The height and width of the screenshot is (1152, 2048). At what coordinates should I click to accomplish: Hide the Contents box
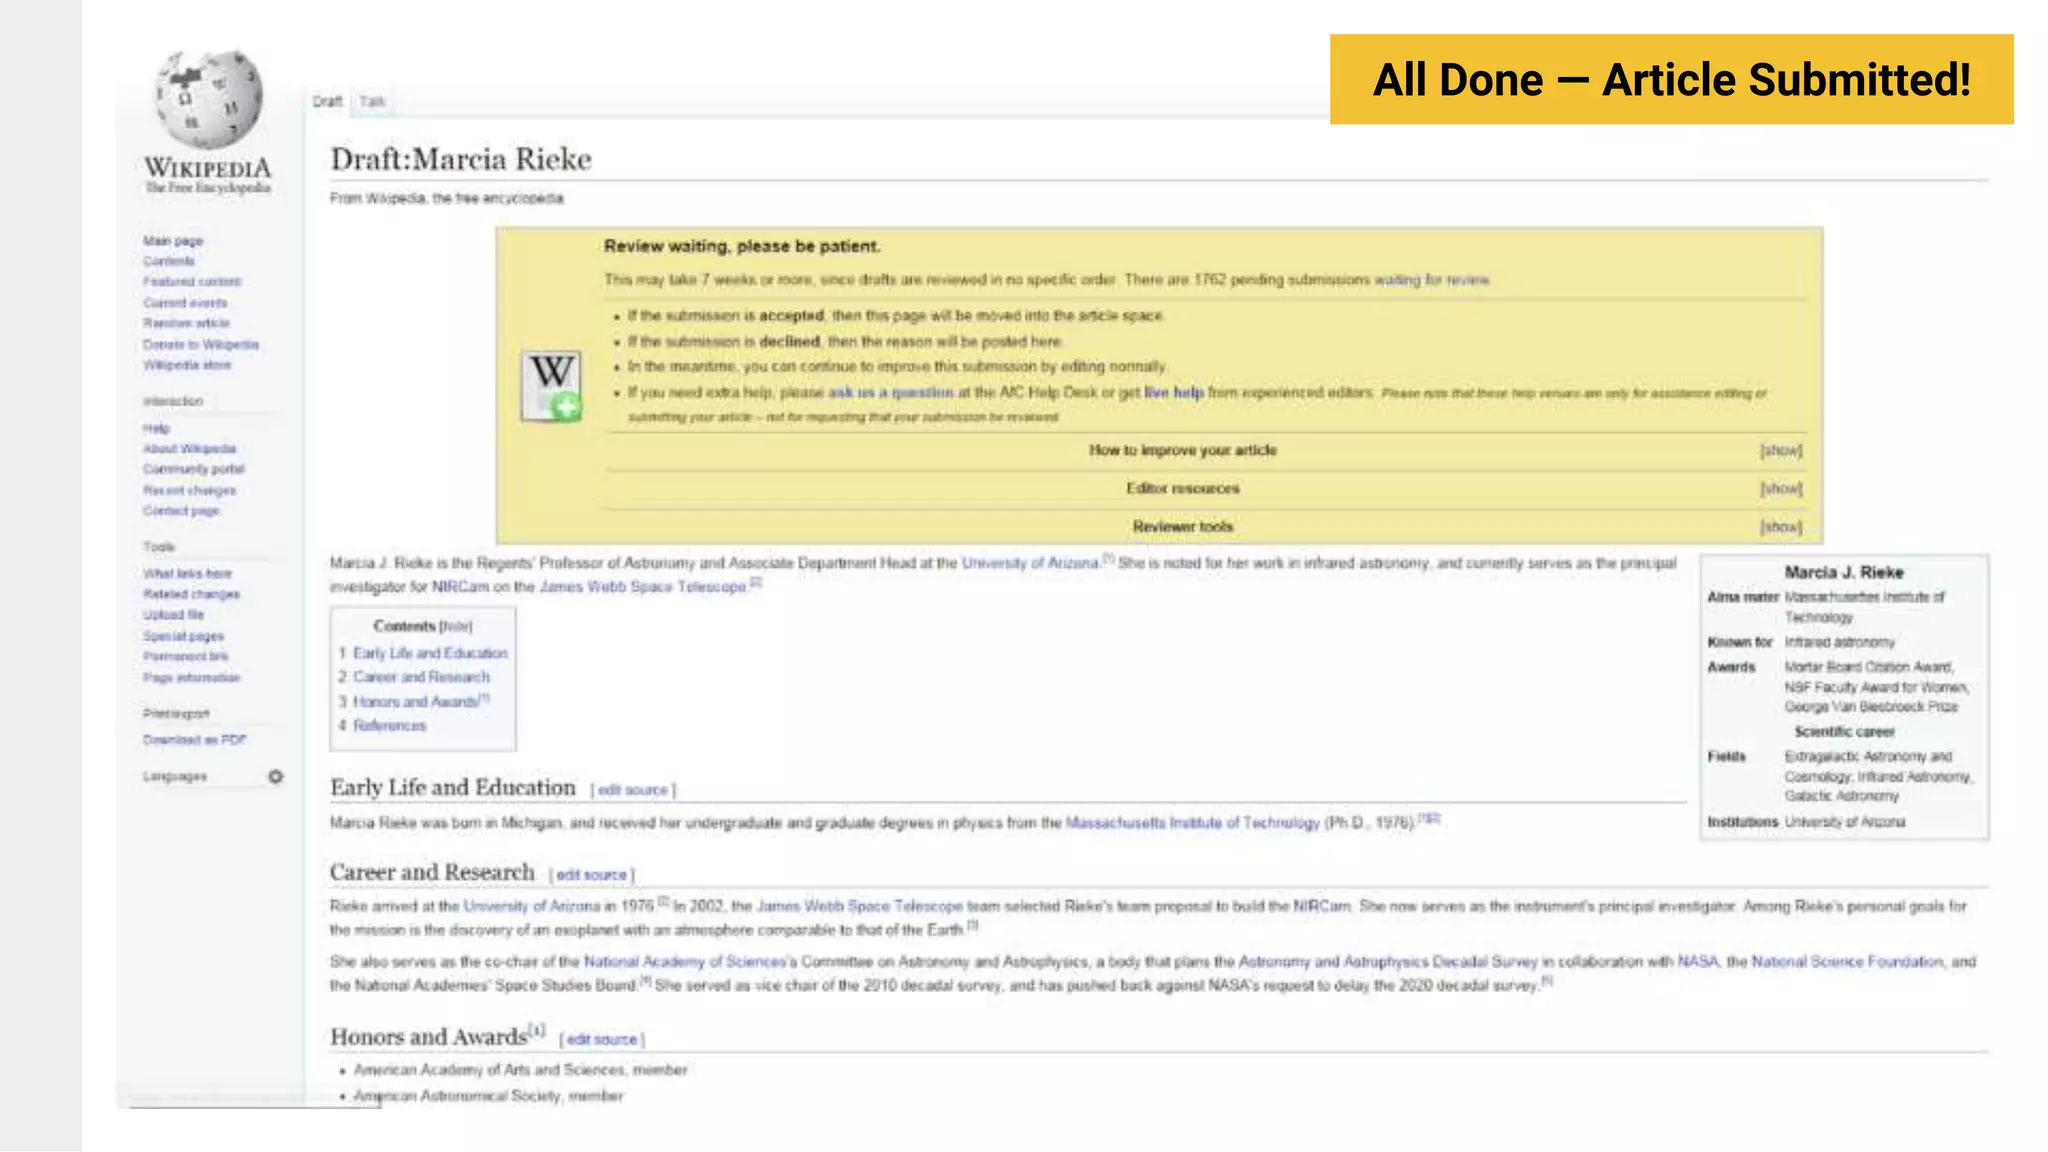click(x=456, y=627)
